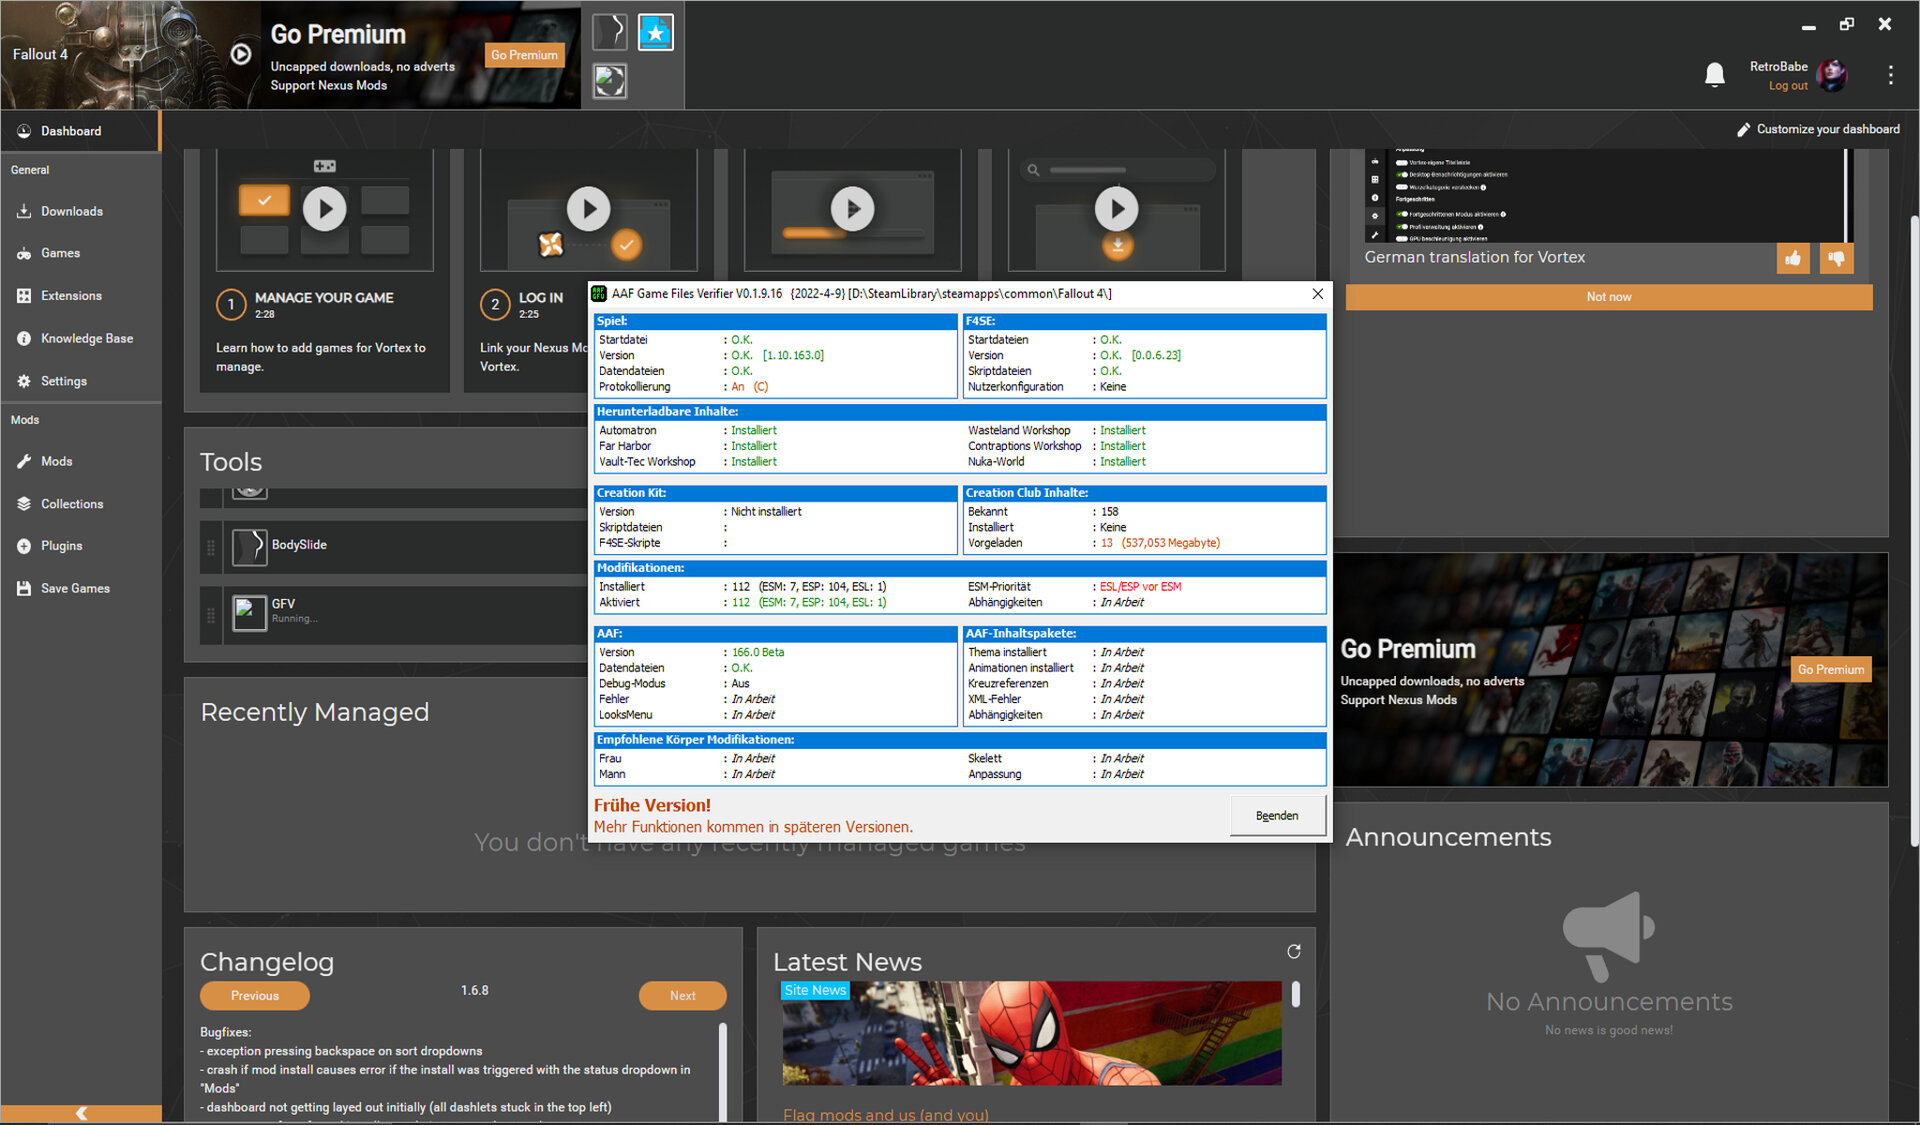Screen dimensions: 1920x1125
Task: Open the three-dot overflow menu
Action: point(1890,75)
